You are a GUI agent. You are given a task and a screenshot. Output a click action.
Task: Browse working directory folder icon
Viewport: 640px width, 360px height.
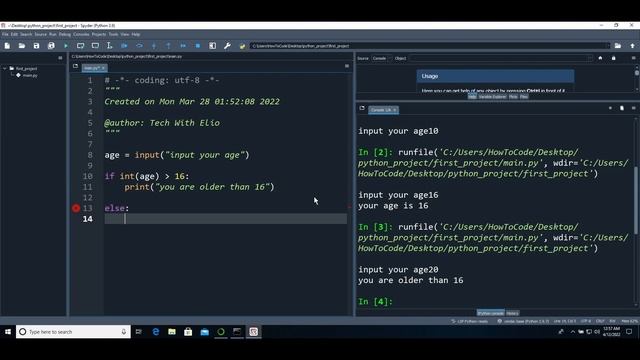(618, 46)
